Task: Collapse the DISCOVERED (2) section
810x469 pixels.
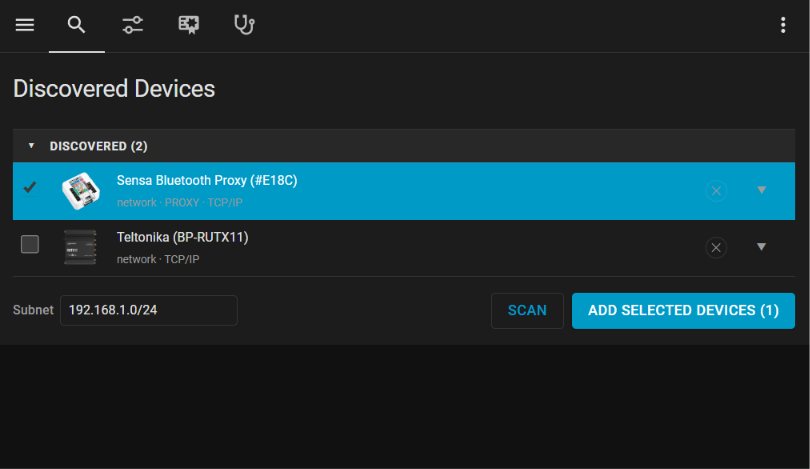Action: 32,146
